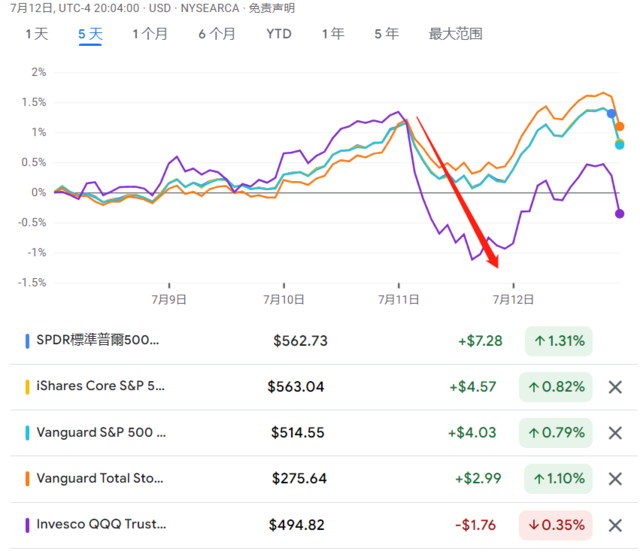This screenshot has height=560, width=640.
Task: Select the 1天 time range tab
Action: coord(36,34)
